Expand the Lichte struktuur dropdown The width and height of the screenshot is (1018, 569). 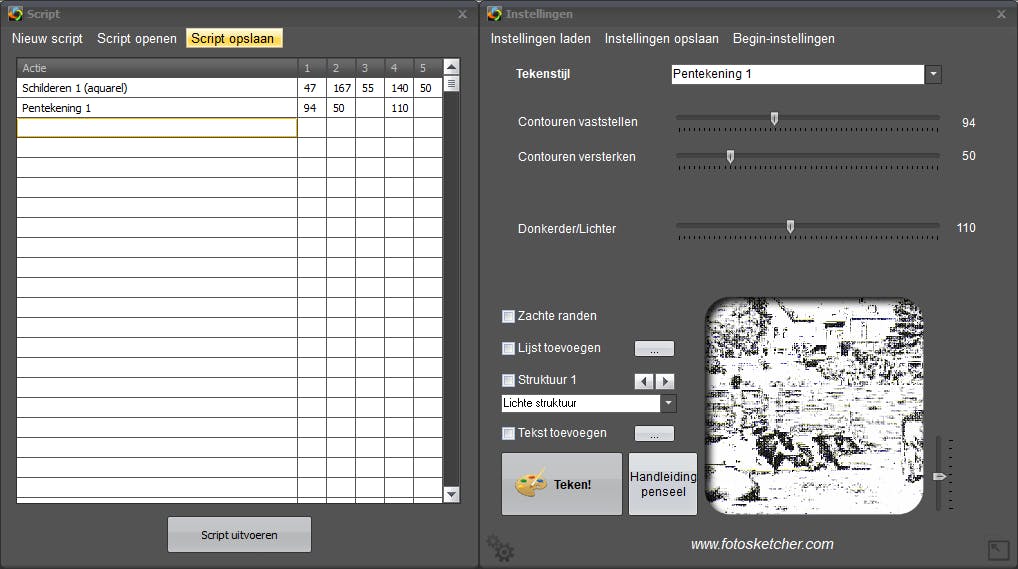click(x=669, y=404)
